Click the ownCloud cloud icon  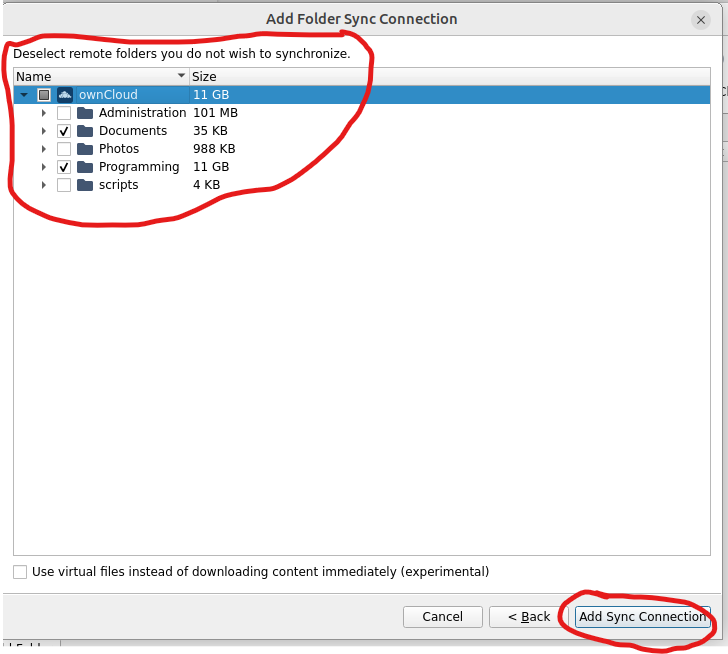coord(65,95)
